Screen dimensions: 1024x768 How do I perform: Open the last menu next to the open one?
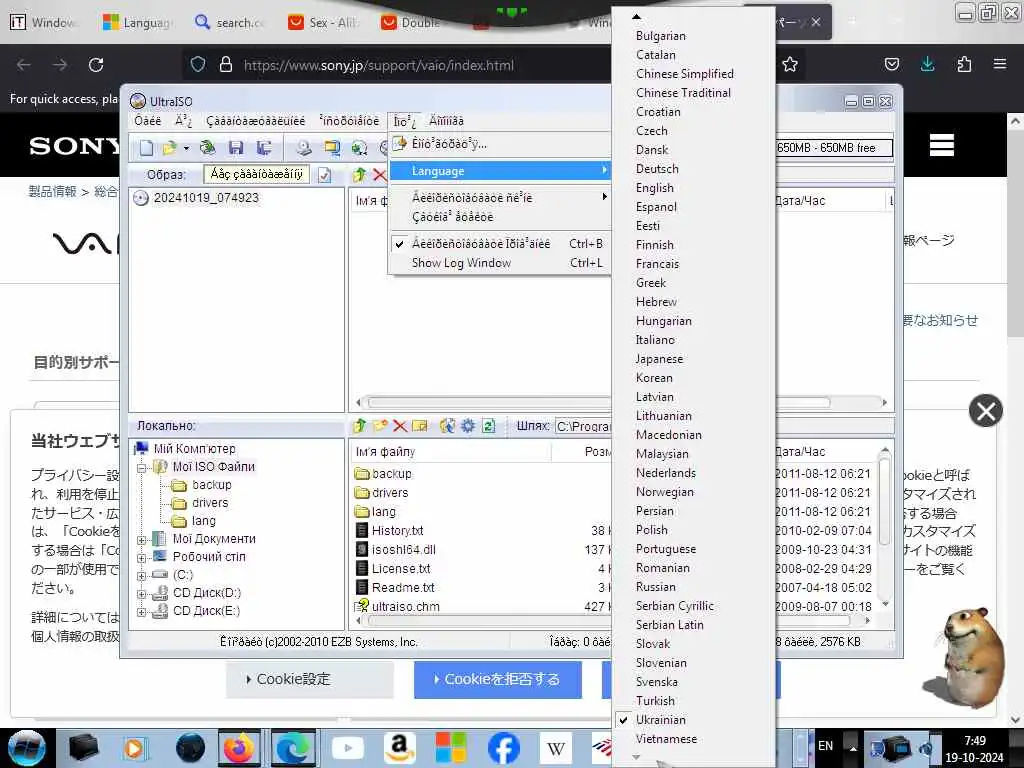446,121
